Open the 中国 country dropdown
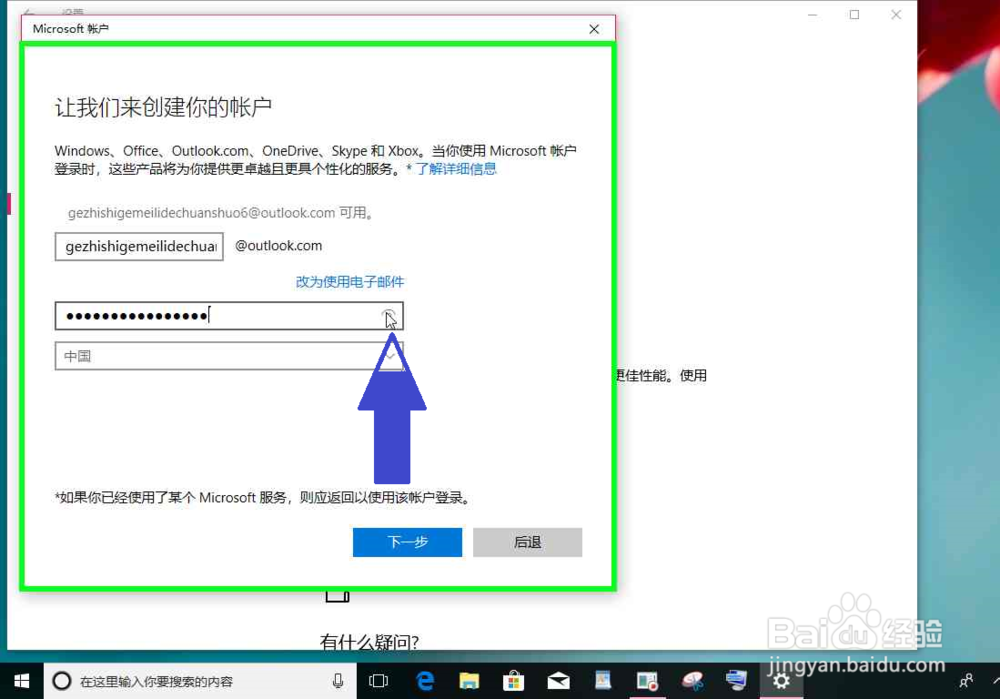This screenshot has width=1000, height=699. coord(229,356)
